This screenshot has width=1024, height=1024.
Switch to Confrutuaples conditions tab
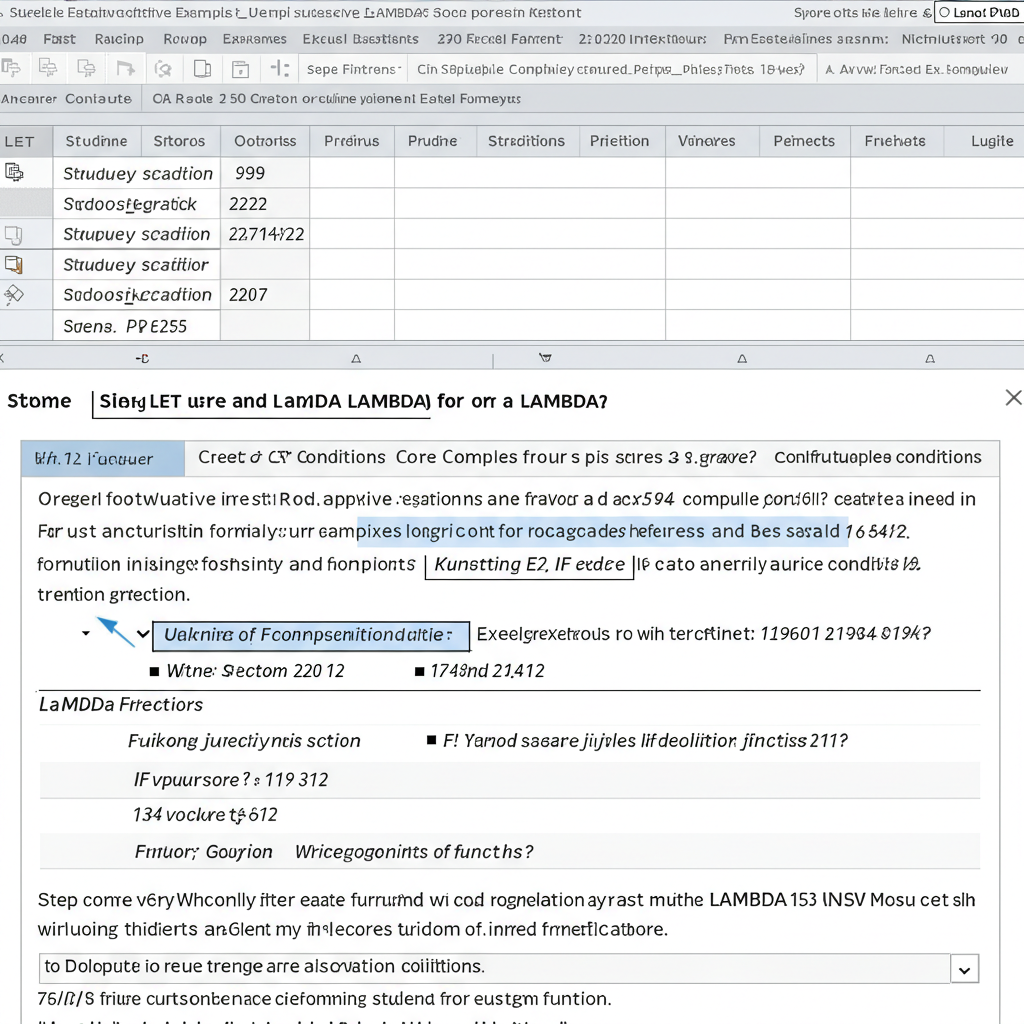pos(878,457)
